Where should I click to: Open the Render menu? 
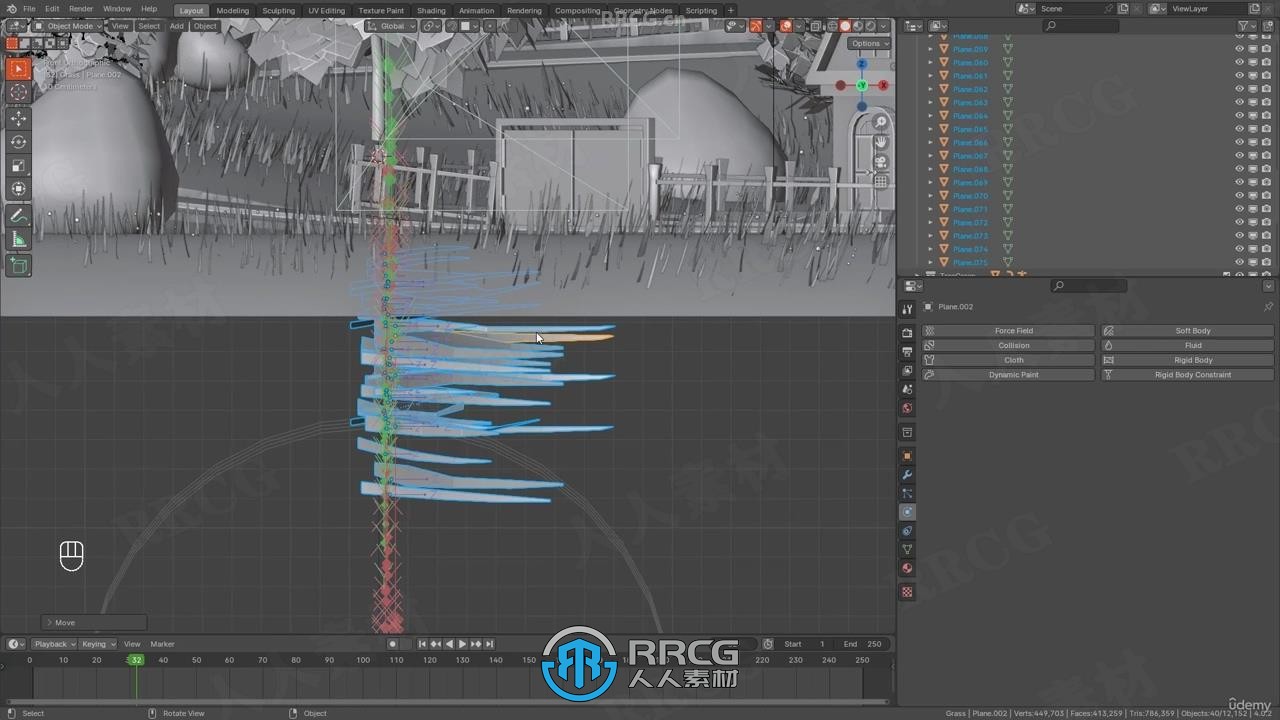(81, 9)
